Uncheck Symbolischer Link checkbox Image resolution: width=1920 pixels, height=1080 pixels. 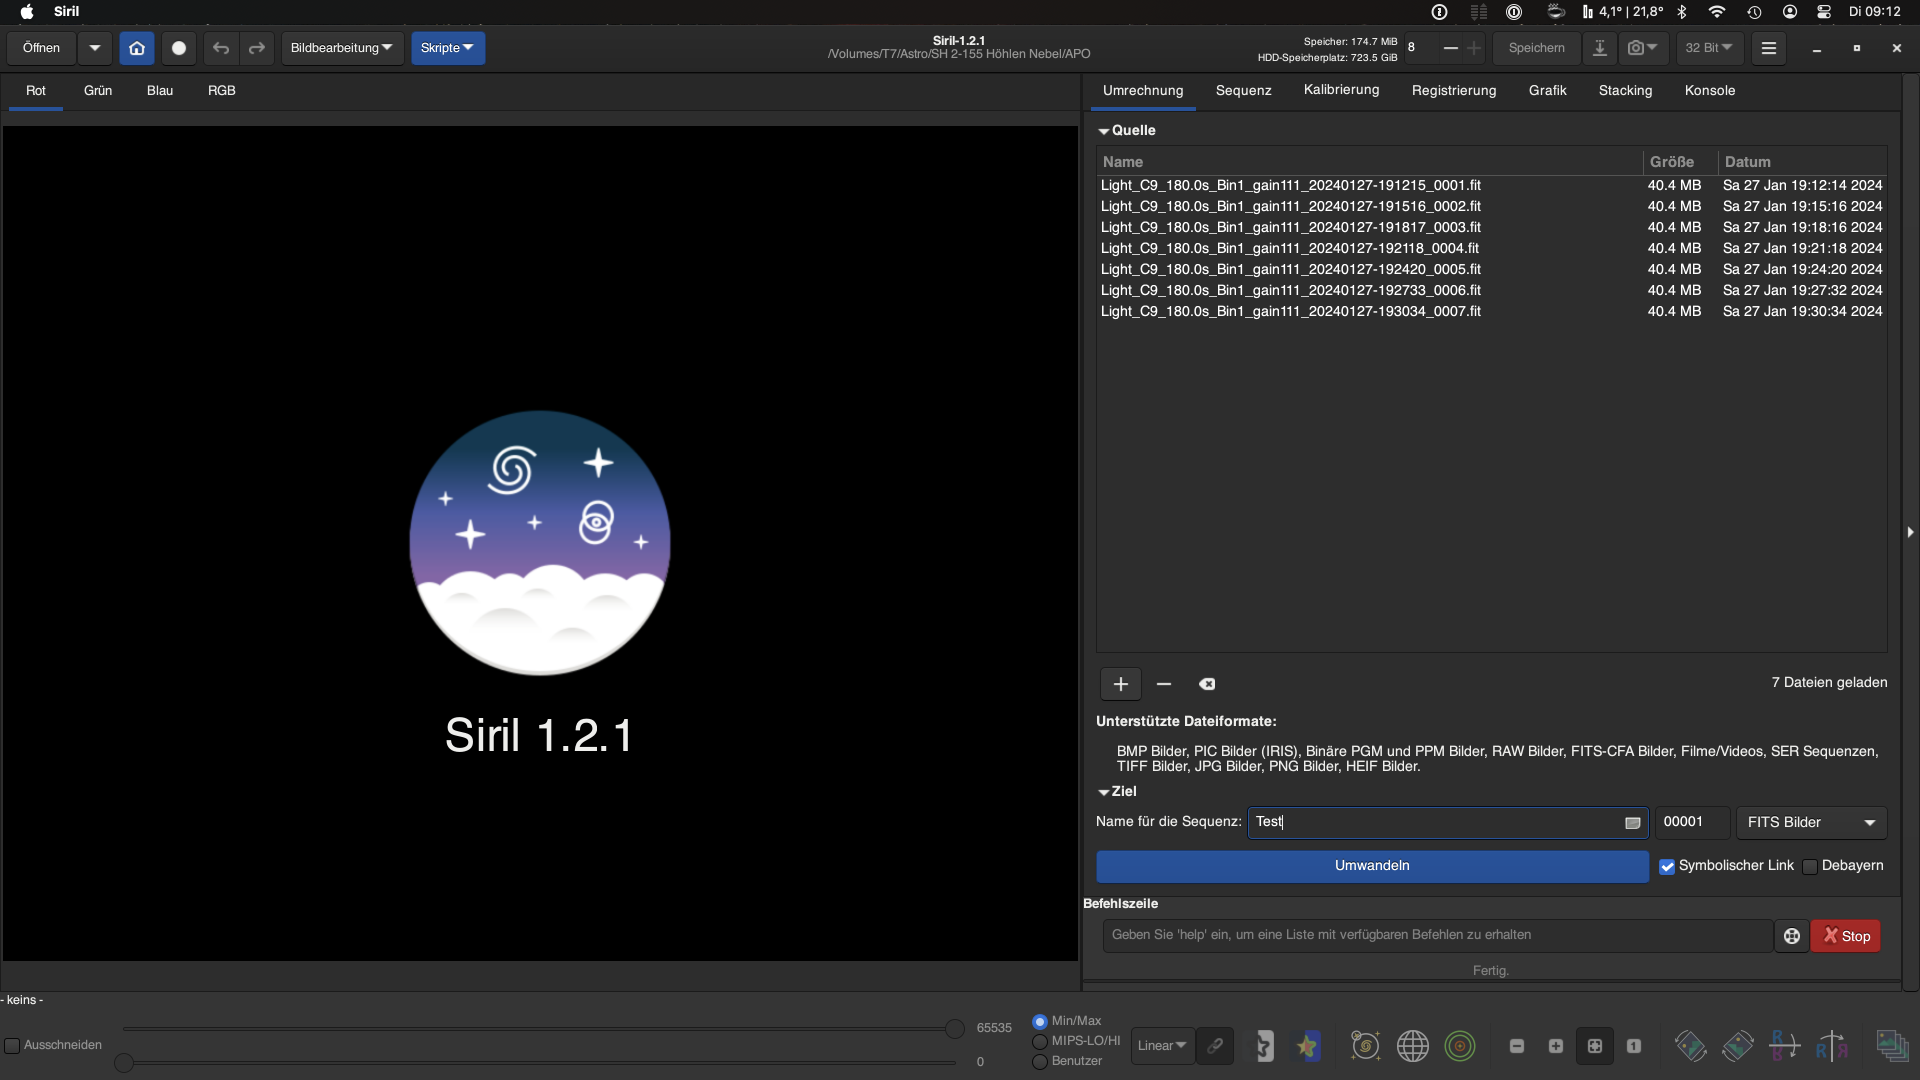(1667, 867)
